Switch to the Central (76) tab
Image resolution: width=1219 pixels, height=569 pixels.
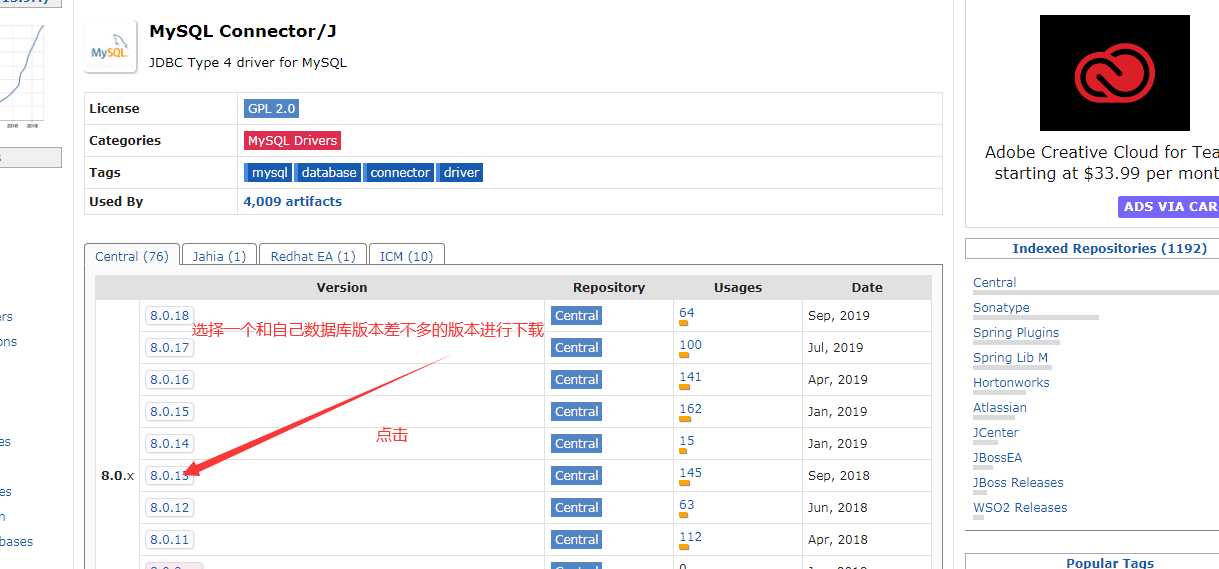coord(132,256)
